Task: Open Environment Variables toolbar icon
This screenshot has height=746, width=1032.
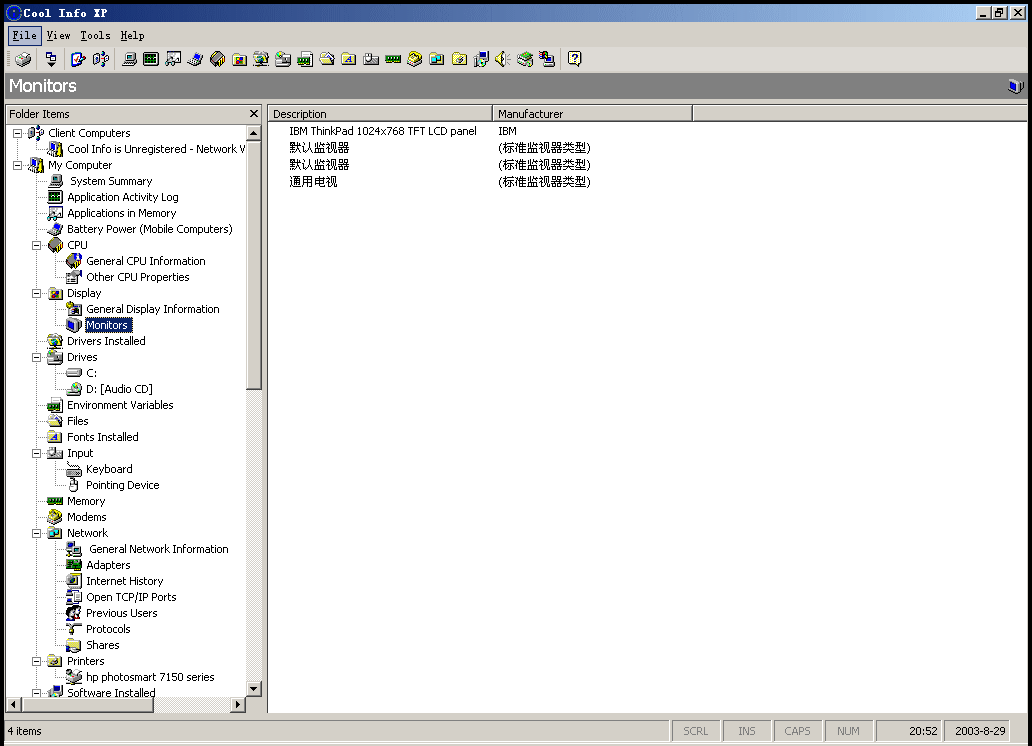Action: (305, 59)
